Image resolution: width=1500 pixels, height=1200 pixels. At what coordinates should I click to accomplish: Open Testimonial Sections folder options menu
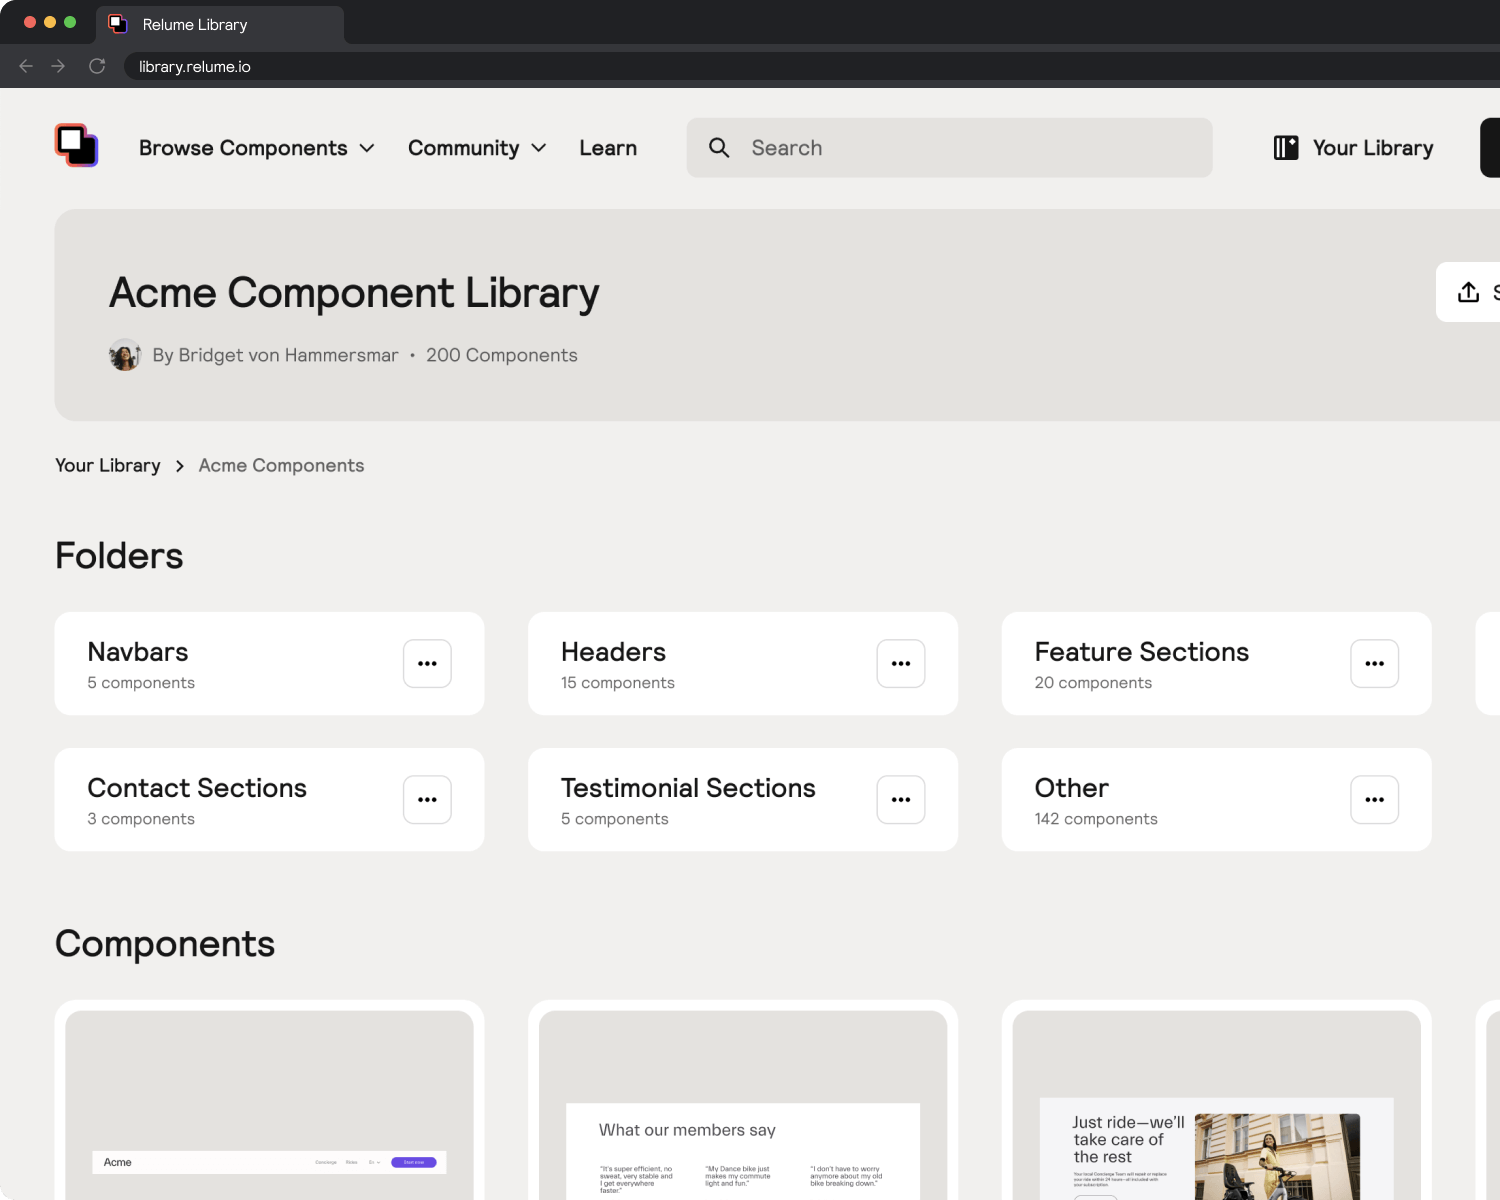[x=900, y=800]
